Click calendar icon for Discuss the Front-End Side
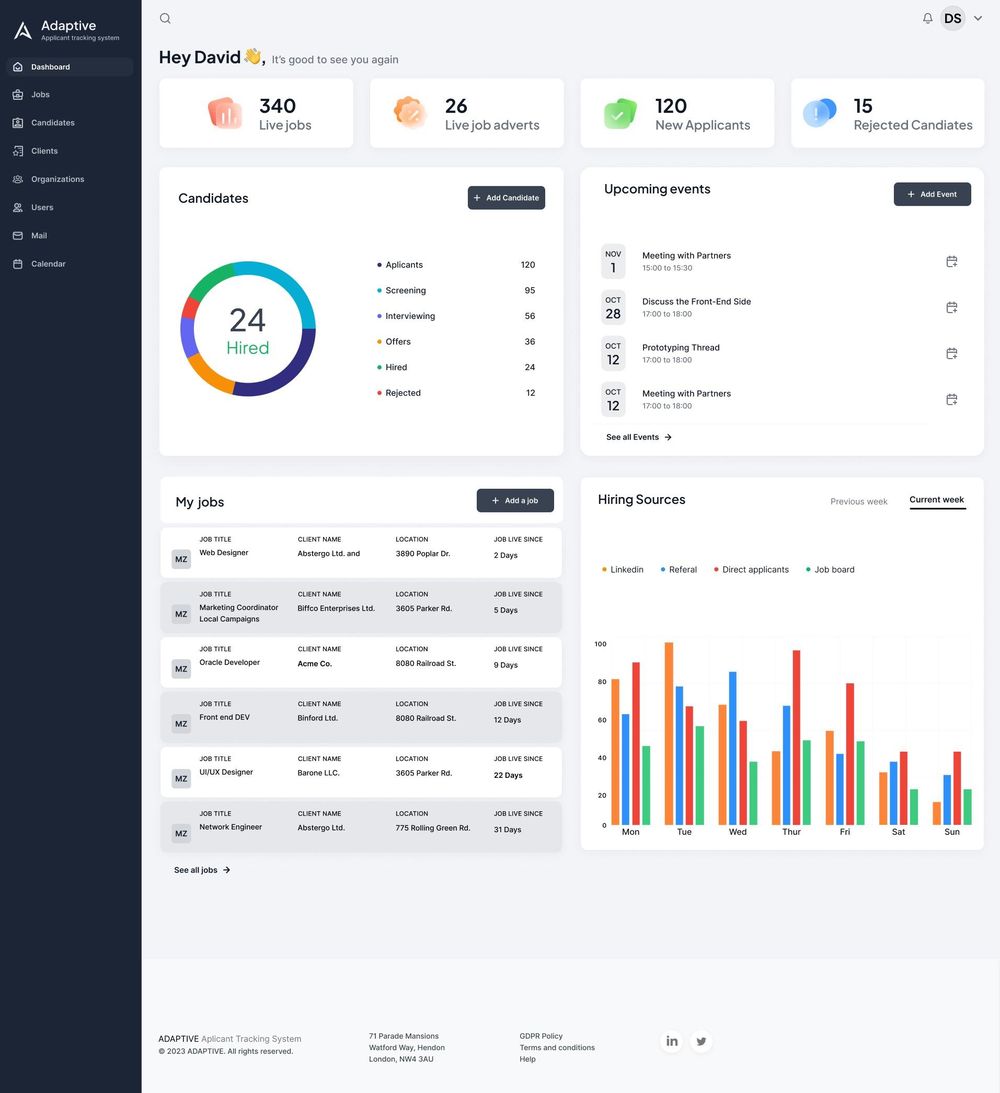This screenshot has height=1093, width=1000. 951,307
